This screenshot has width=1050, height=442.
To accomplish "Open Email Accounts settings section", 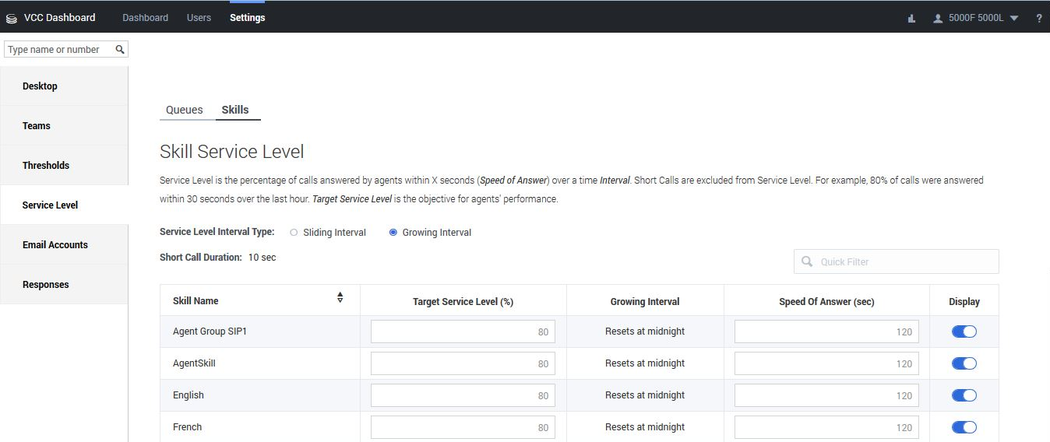I will [x=55, y=245].
